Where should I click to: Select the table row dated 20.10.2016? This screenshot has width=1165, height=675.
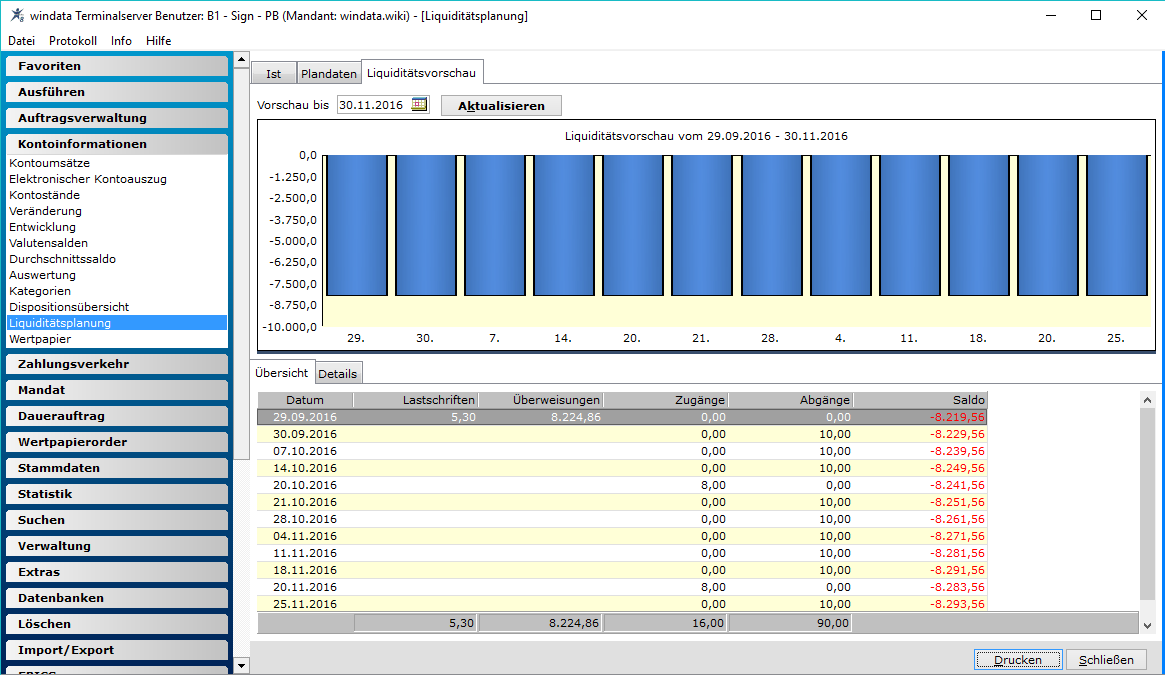point(622,485)
